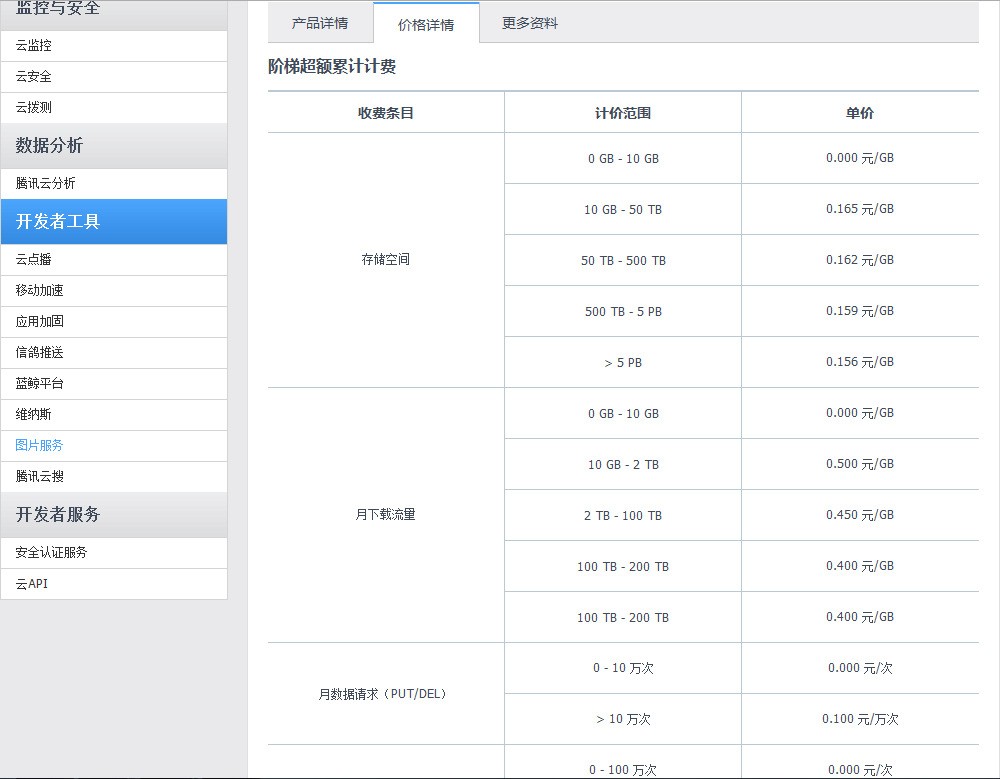
Task: Go to 腾讯云搜 in the sidebar
Action: click(x=114, y=477)
